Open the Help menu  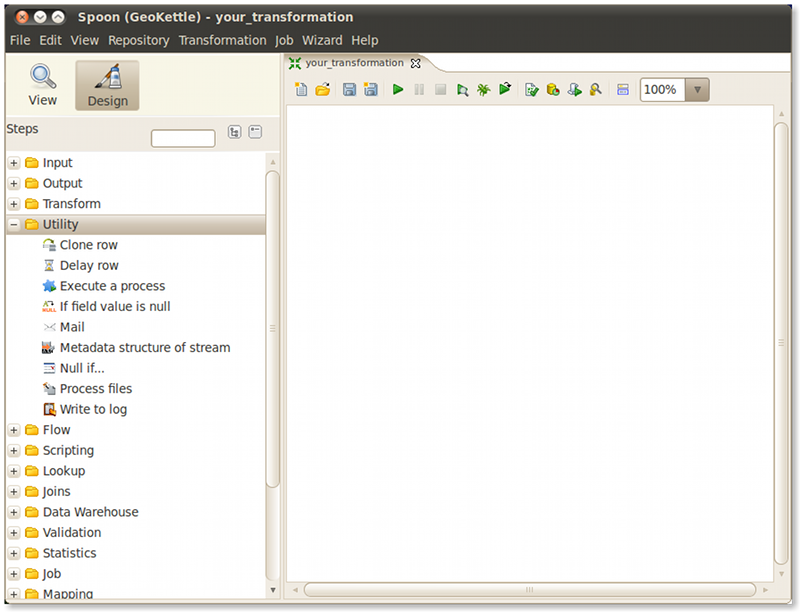tap(364, 40)
